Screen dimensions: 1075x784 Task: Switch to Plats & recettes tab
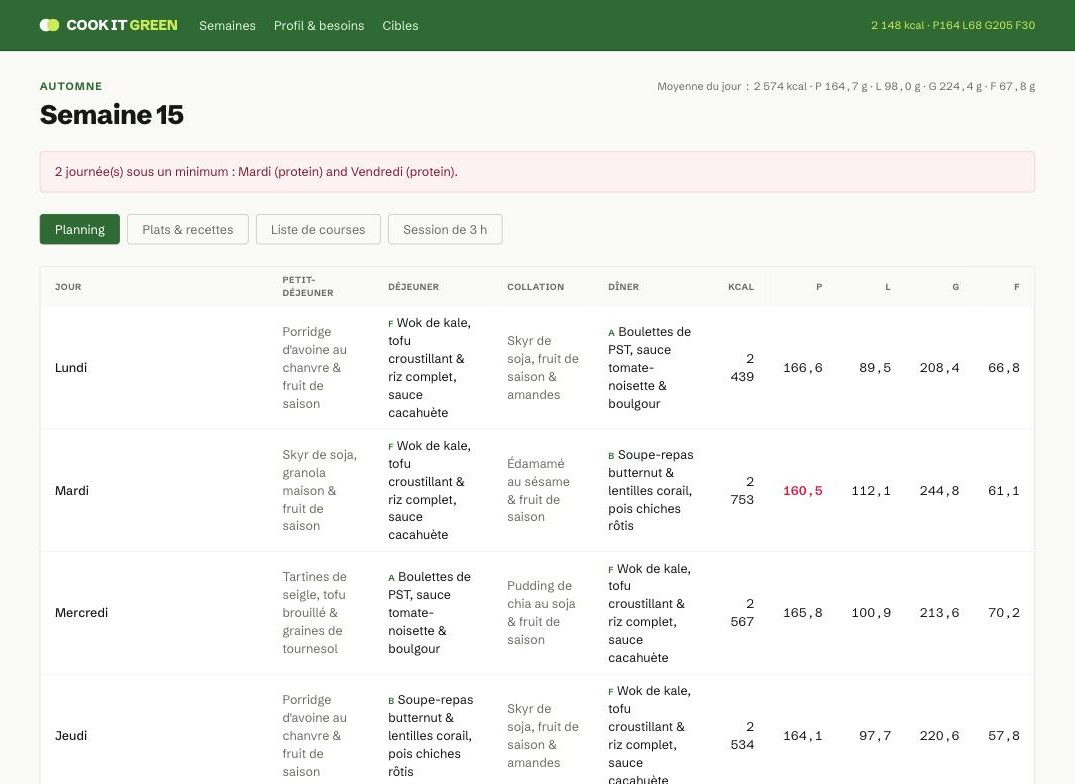(x=188, y=230)
